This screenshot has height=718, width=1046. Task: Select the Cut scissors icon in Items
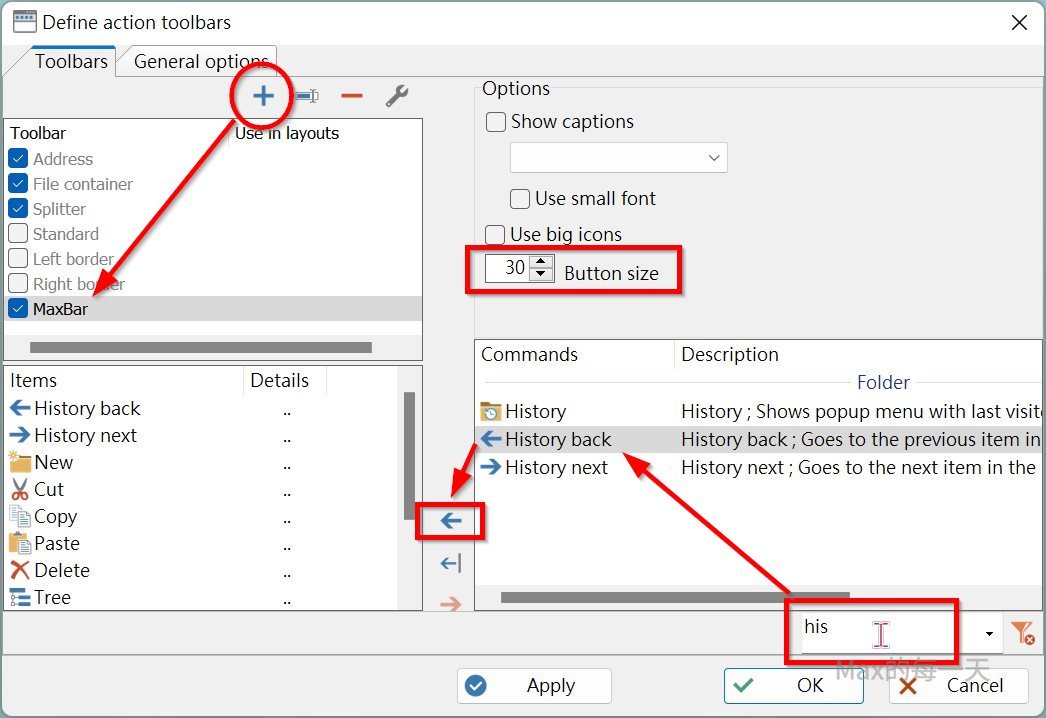[21, 489]
